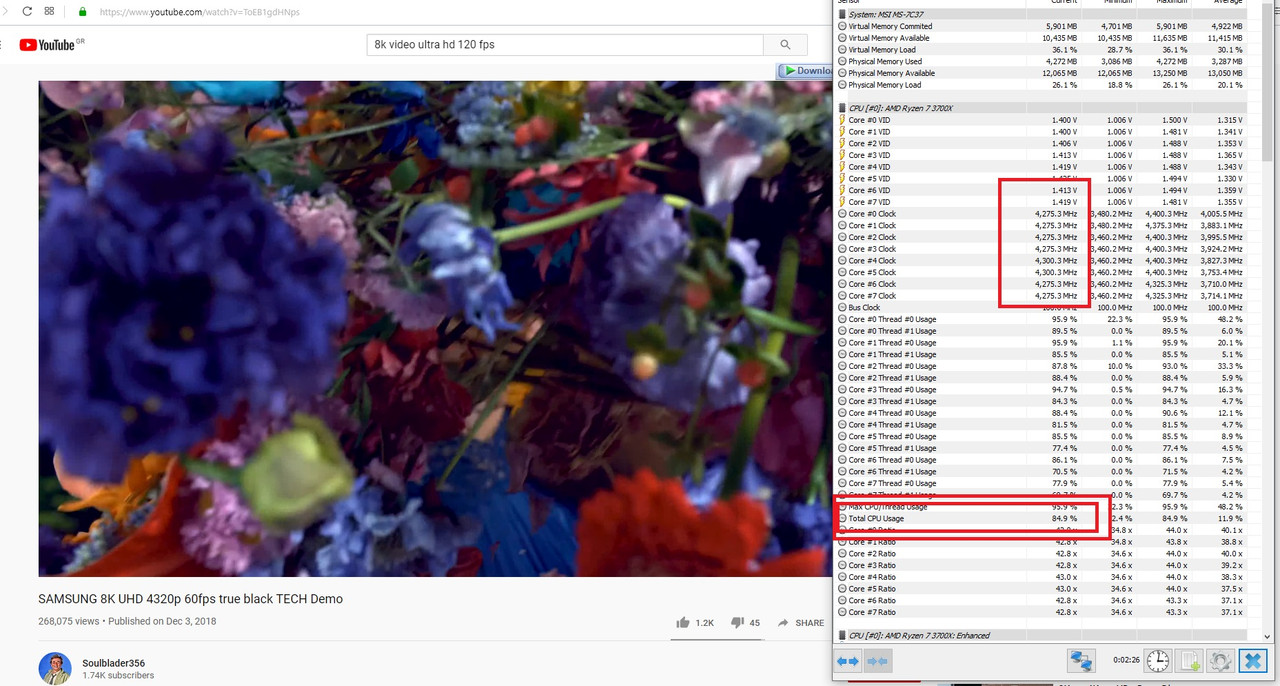Select the Physical Memory Used row

[1041, 61]
